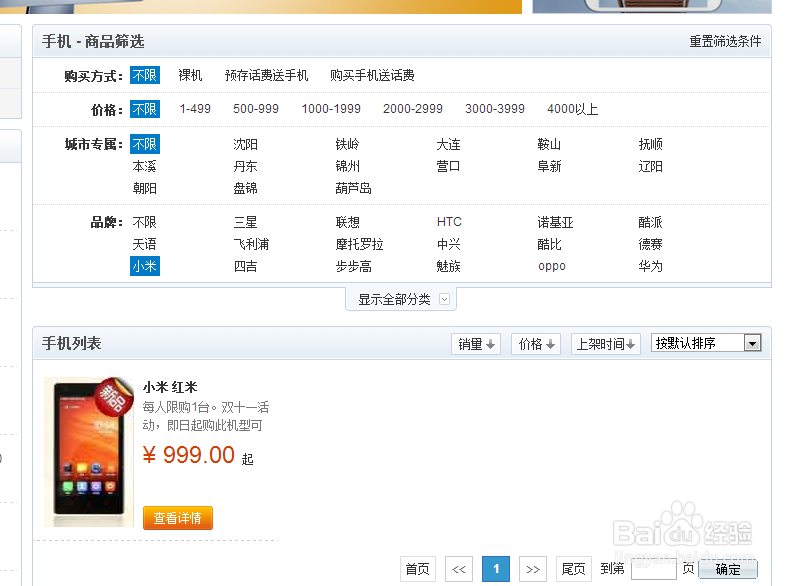This screenshot has height=586, width=799.
Task: Filter by price range 1-499
Action: [195, 109]
